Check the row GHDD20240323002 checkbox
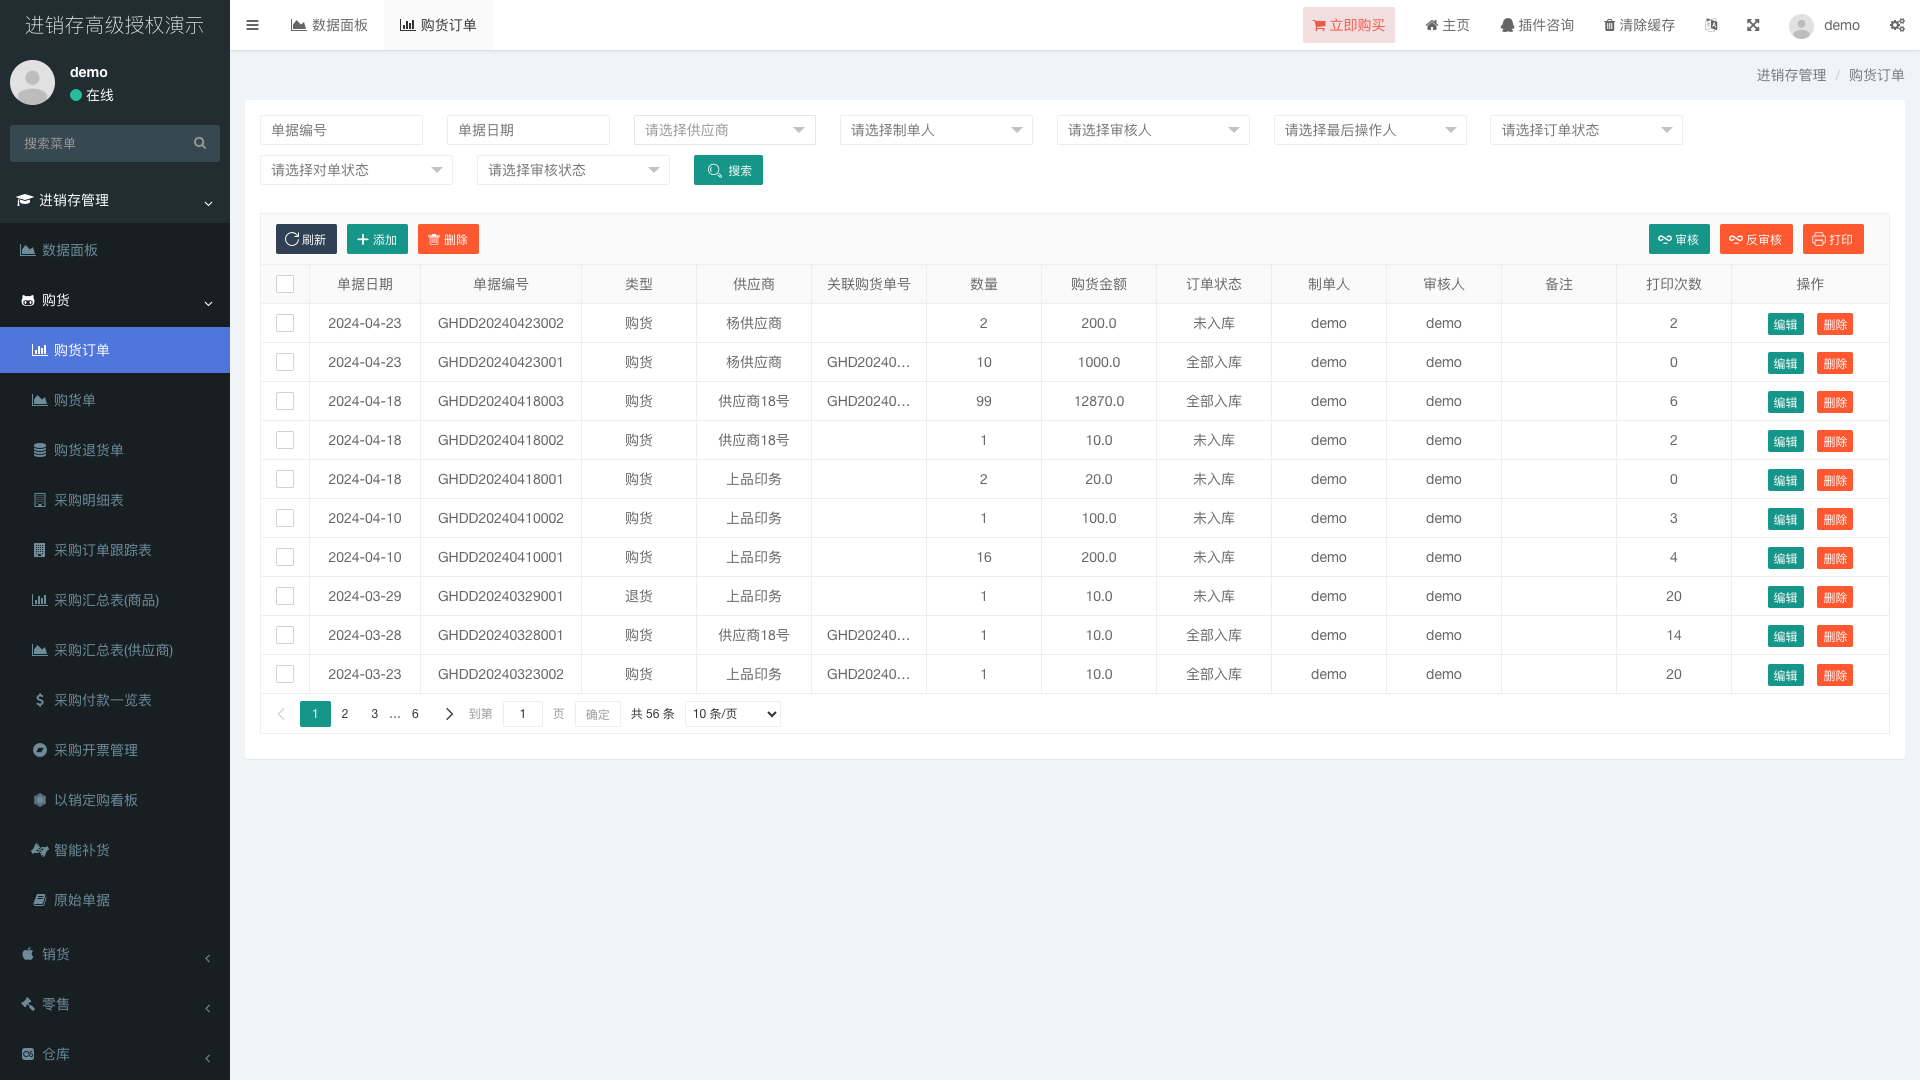Image resolution: width=1920 pixels, height=1080 pixels. (285, 674)
